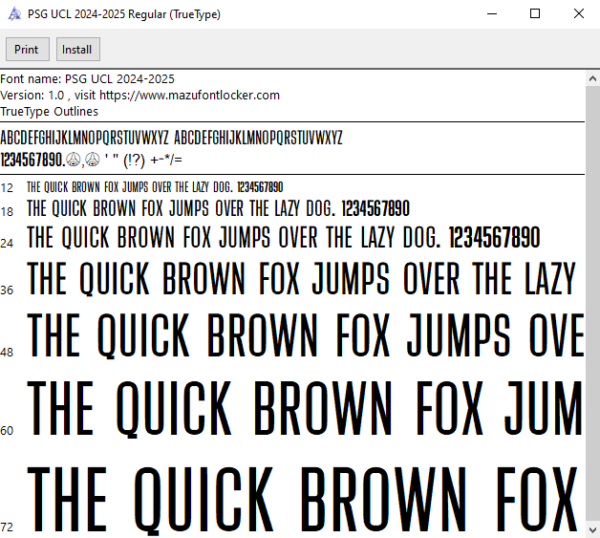Click the 60-point quick brown fox sample
This screenshot has width=600, height=538.
pos(305,409)
